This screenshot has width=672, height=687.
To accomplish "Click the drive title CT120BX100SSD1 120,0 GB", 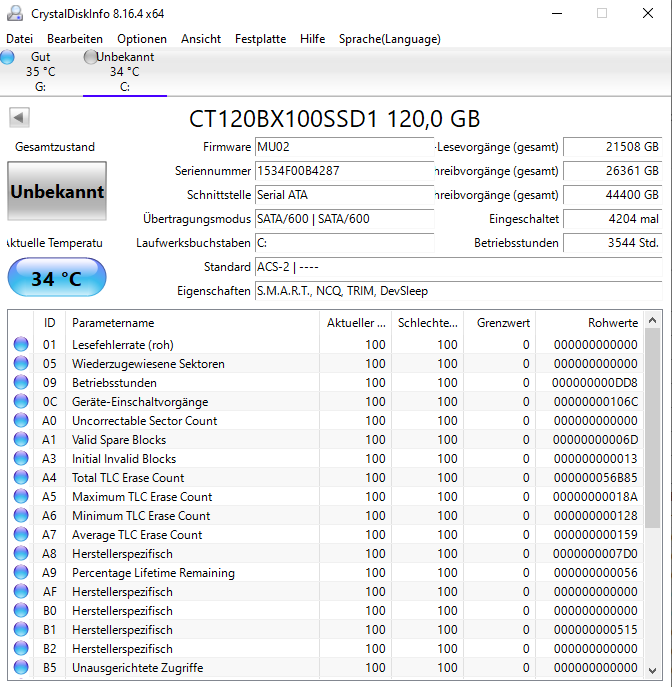I will (334, 119).
